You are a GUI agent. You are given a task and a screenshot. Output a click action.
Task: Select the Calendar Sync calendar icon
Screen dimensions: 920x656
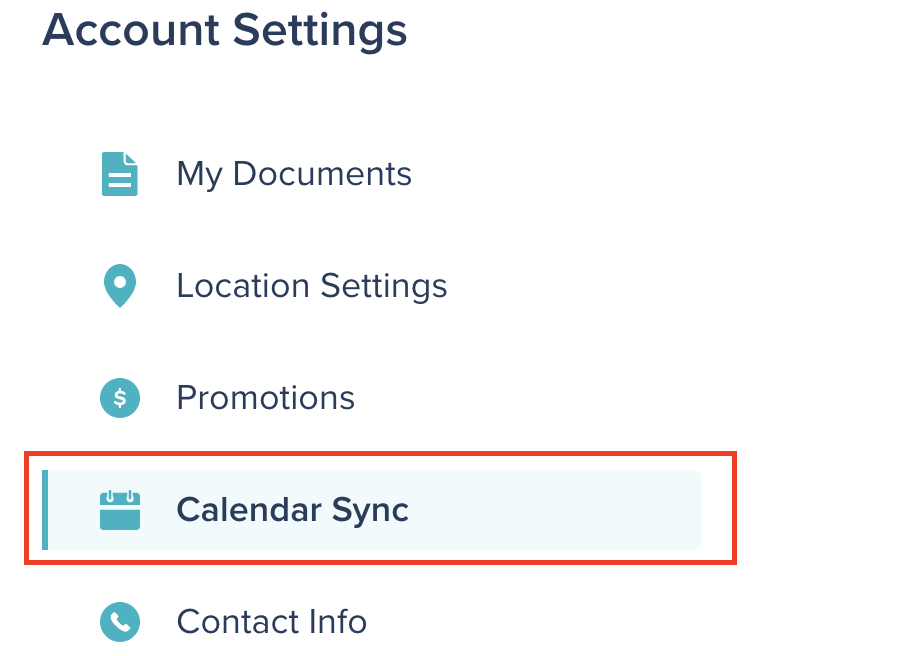click(120, 510)
